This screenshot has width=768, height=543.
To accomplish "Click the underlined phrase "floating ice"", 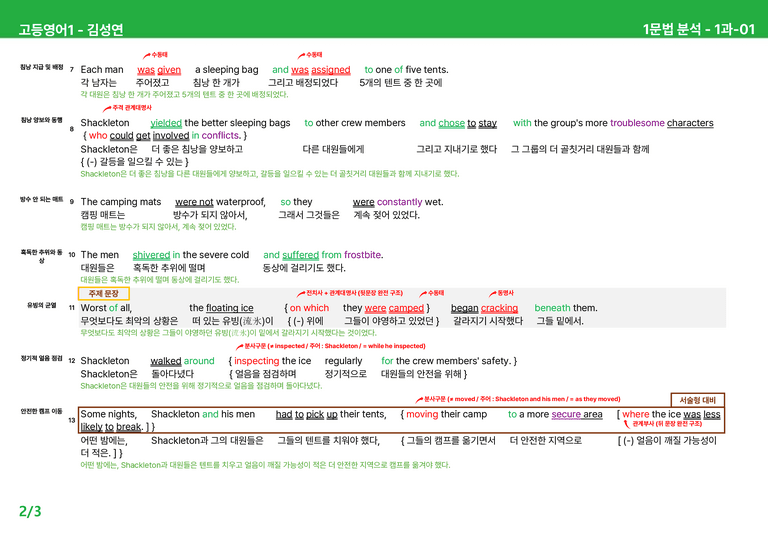I will point(230,308).
